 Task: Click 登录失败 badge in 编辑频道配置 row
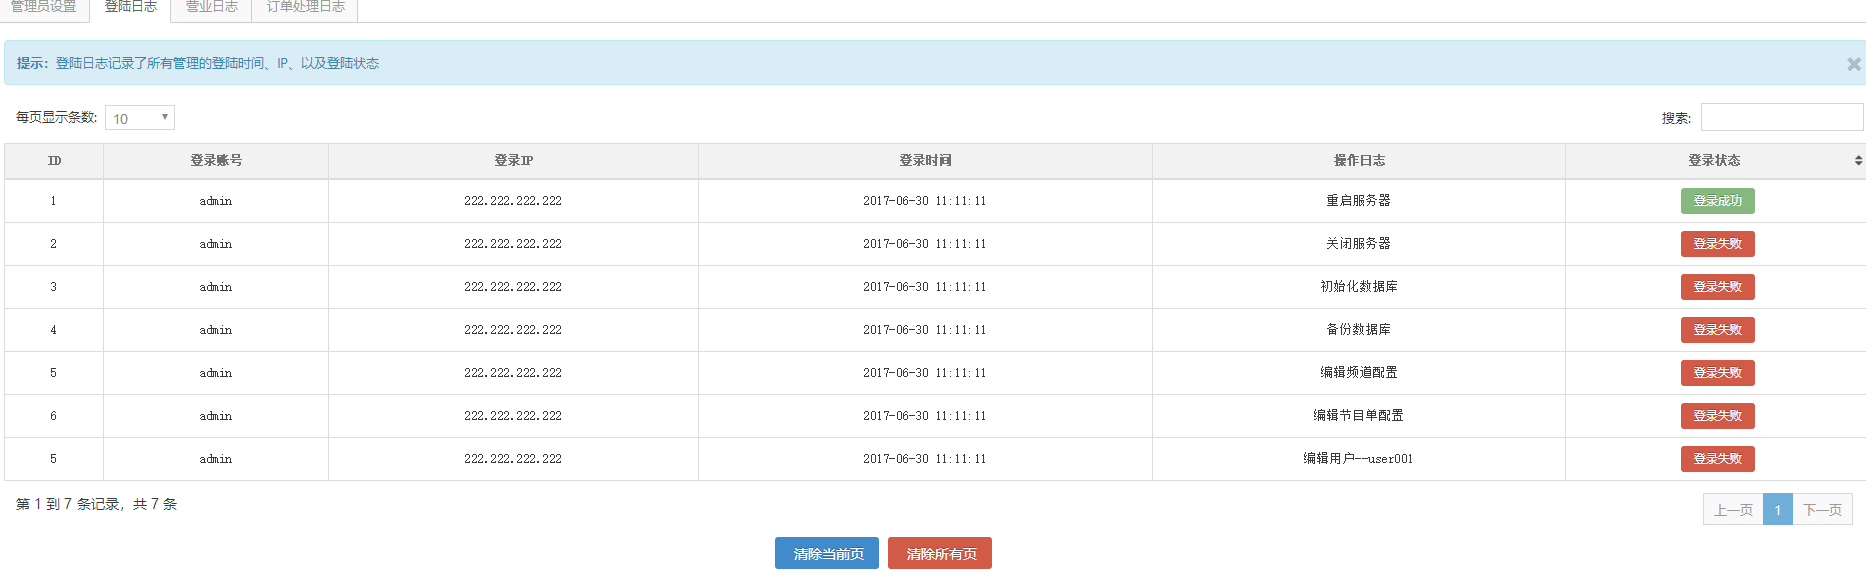pos(1717,373)
